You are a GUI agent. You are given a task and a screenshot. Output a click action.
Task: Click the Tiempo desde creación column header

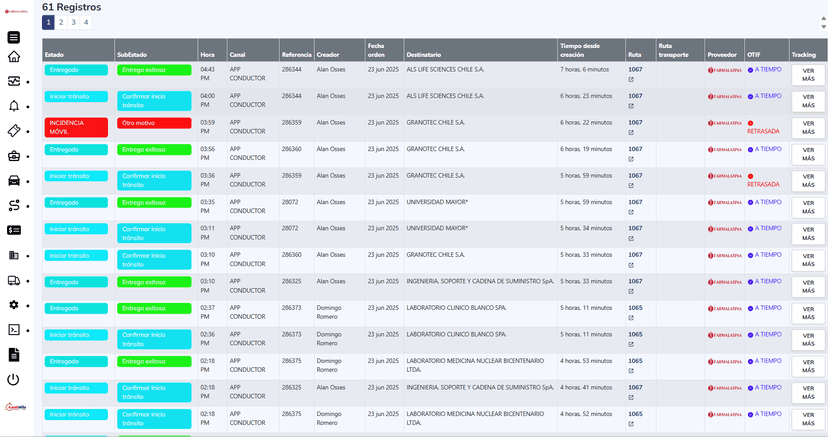pyautogui.click(x=579, y=49)
